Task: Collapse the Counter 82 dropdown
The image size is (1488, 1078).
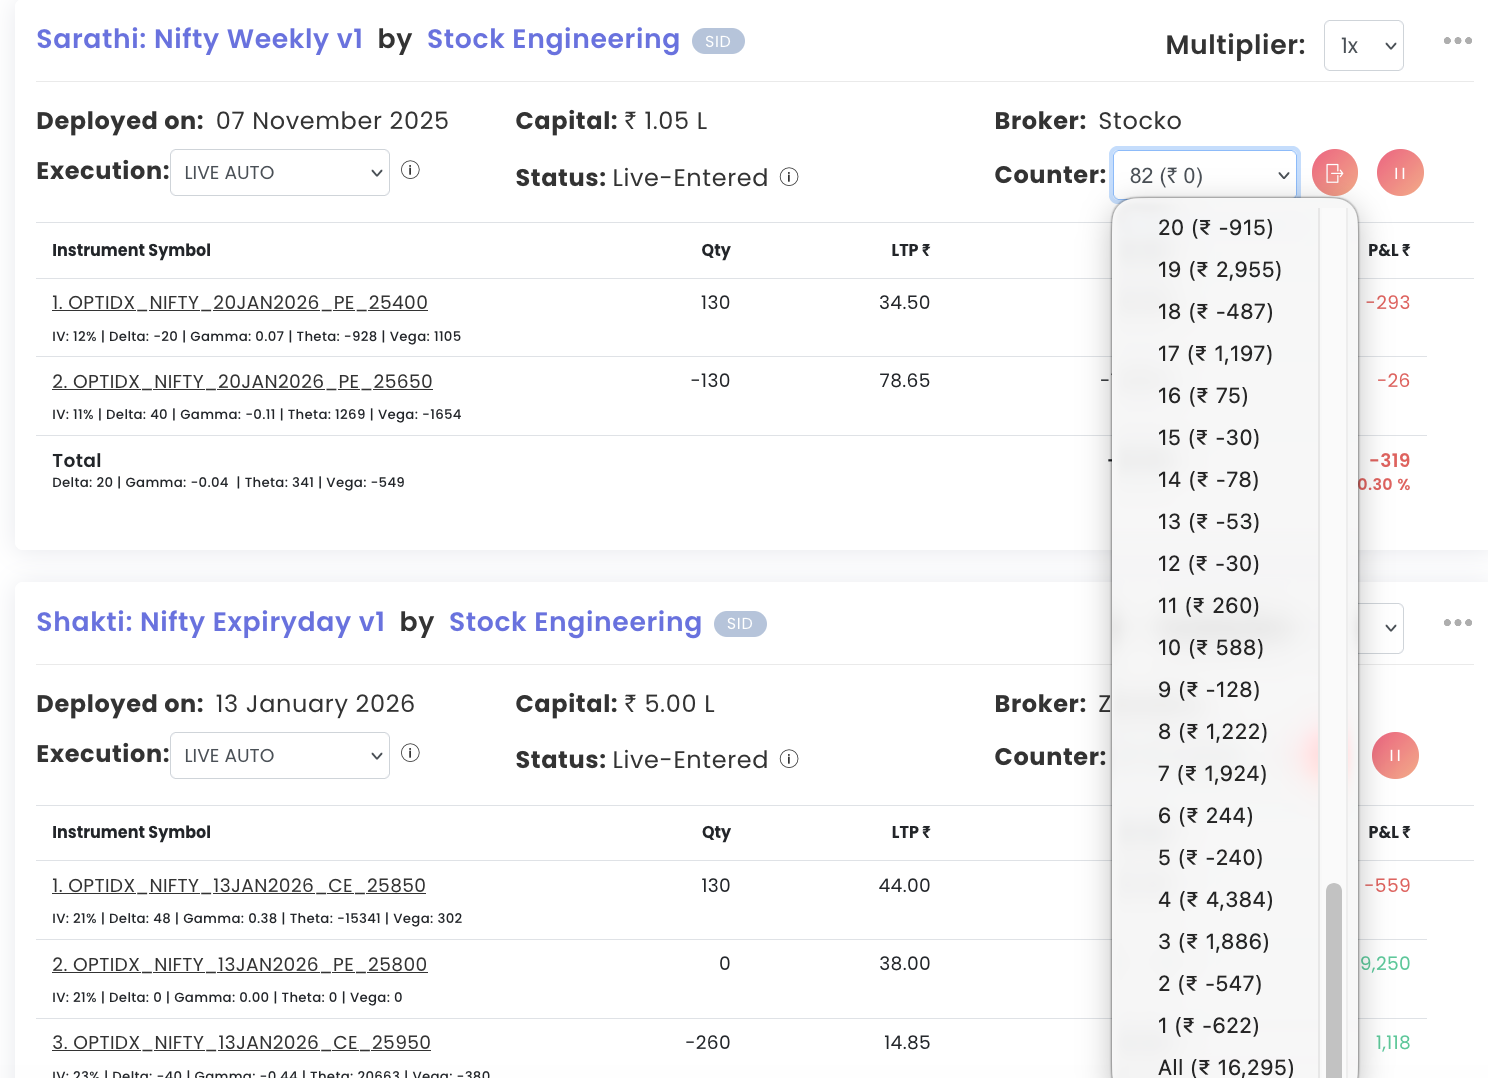Action: (x=1205, y=175)
